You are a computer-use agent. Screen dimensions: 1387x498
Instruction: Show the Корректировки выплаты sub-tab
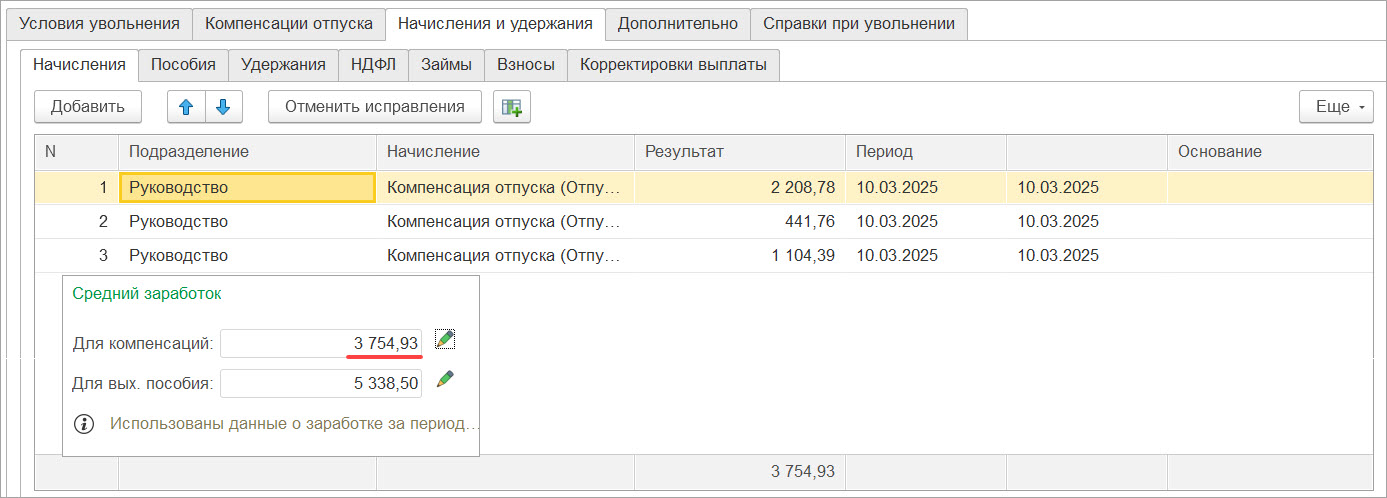(x=673, y=65)
